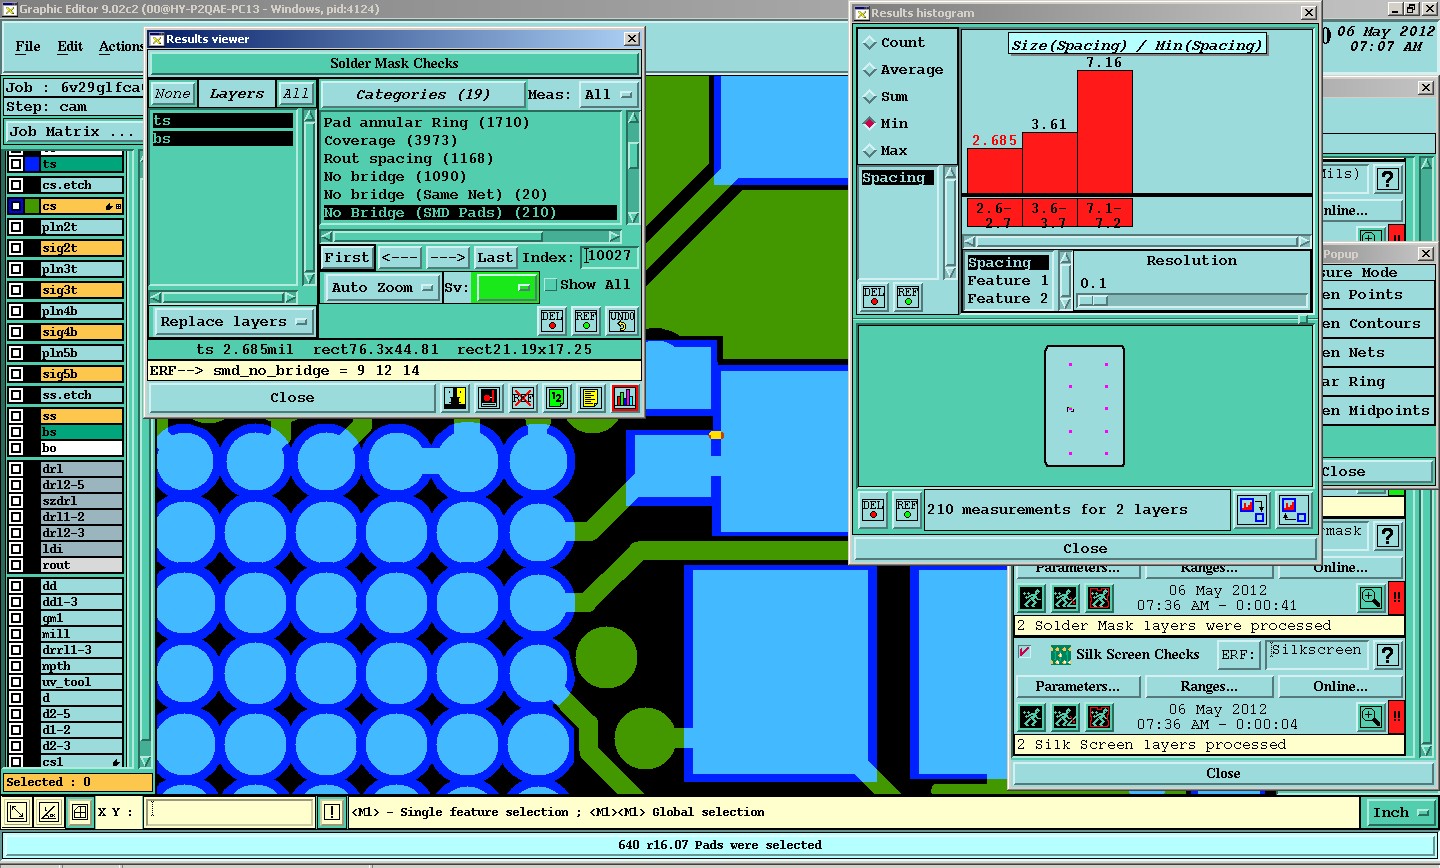Select the bs layer in Results viewer list

(223, 139)
